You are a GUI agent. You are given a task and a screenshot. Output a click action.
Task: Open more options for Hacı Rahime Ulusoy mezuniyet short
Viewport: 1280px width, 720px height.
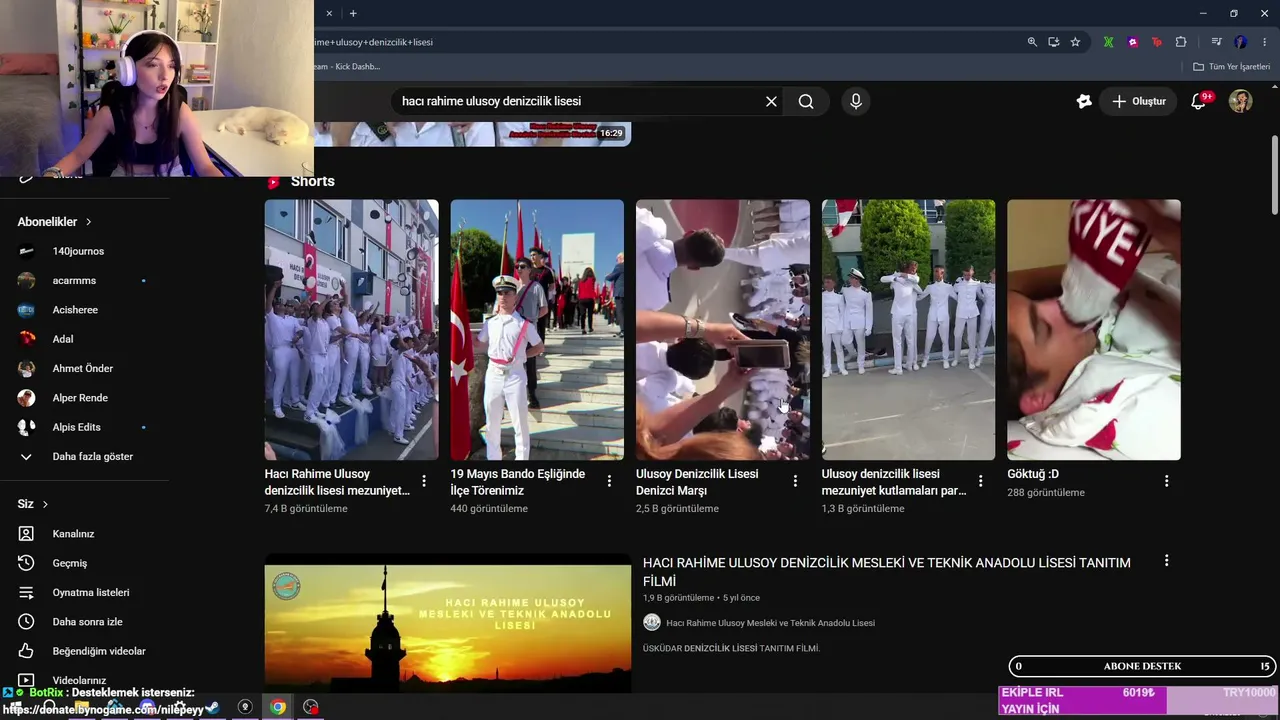point(423,481)
